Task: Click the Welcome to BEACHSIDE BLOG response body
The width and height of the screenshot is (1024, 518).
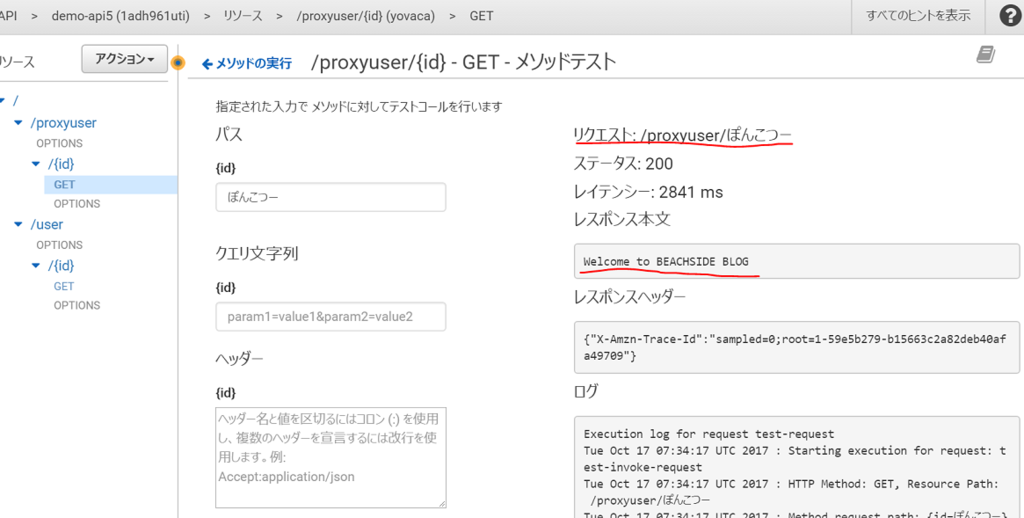Action: tap(666, 261)
